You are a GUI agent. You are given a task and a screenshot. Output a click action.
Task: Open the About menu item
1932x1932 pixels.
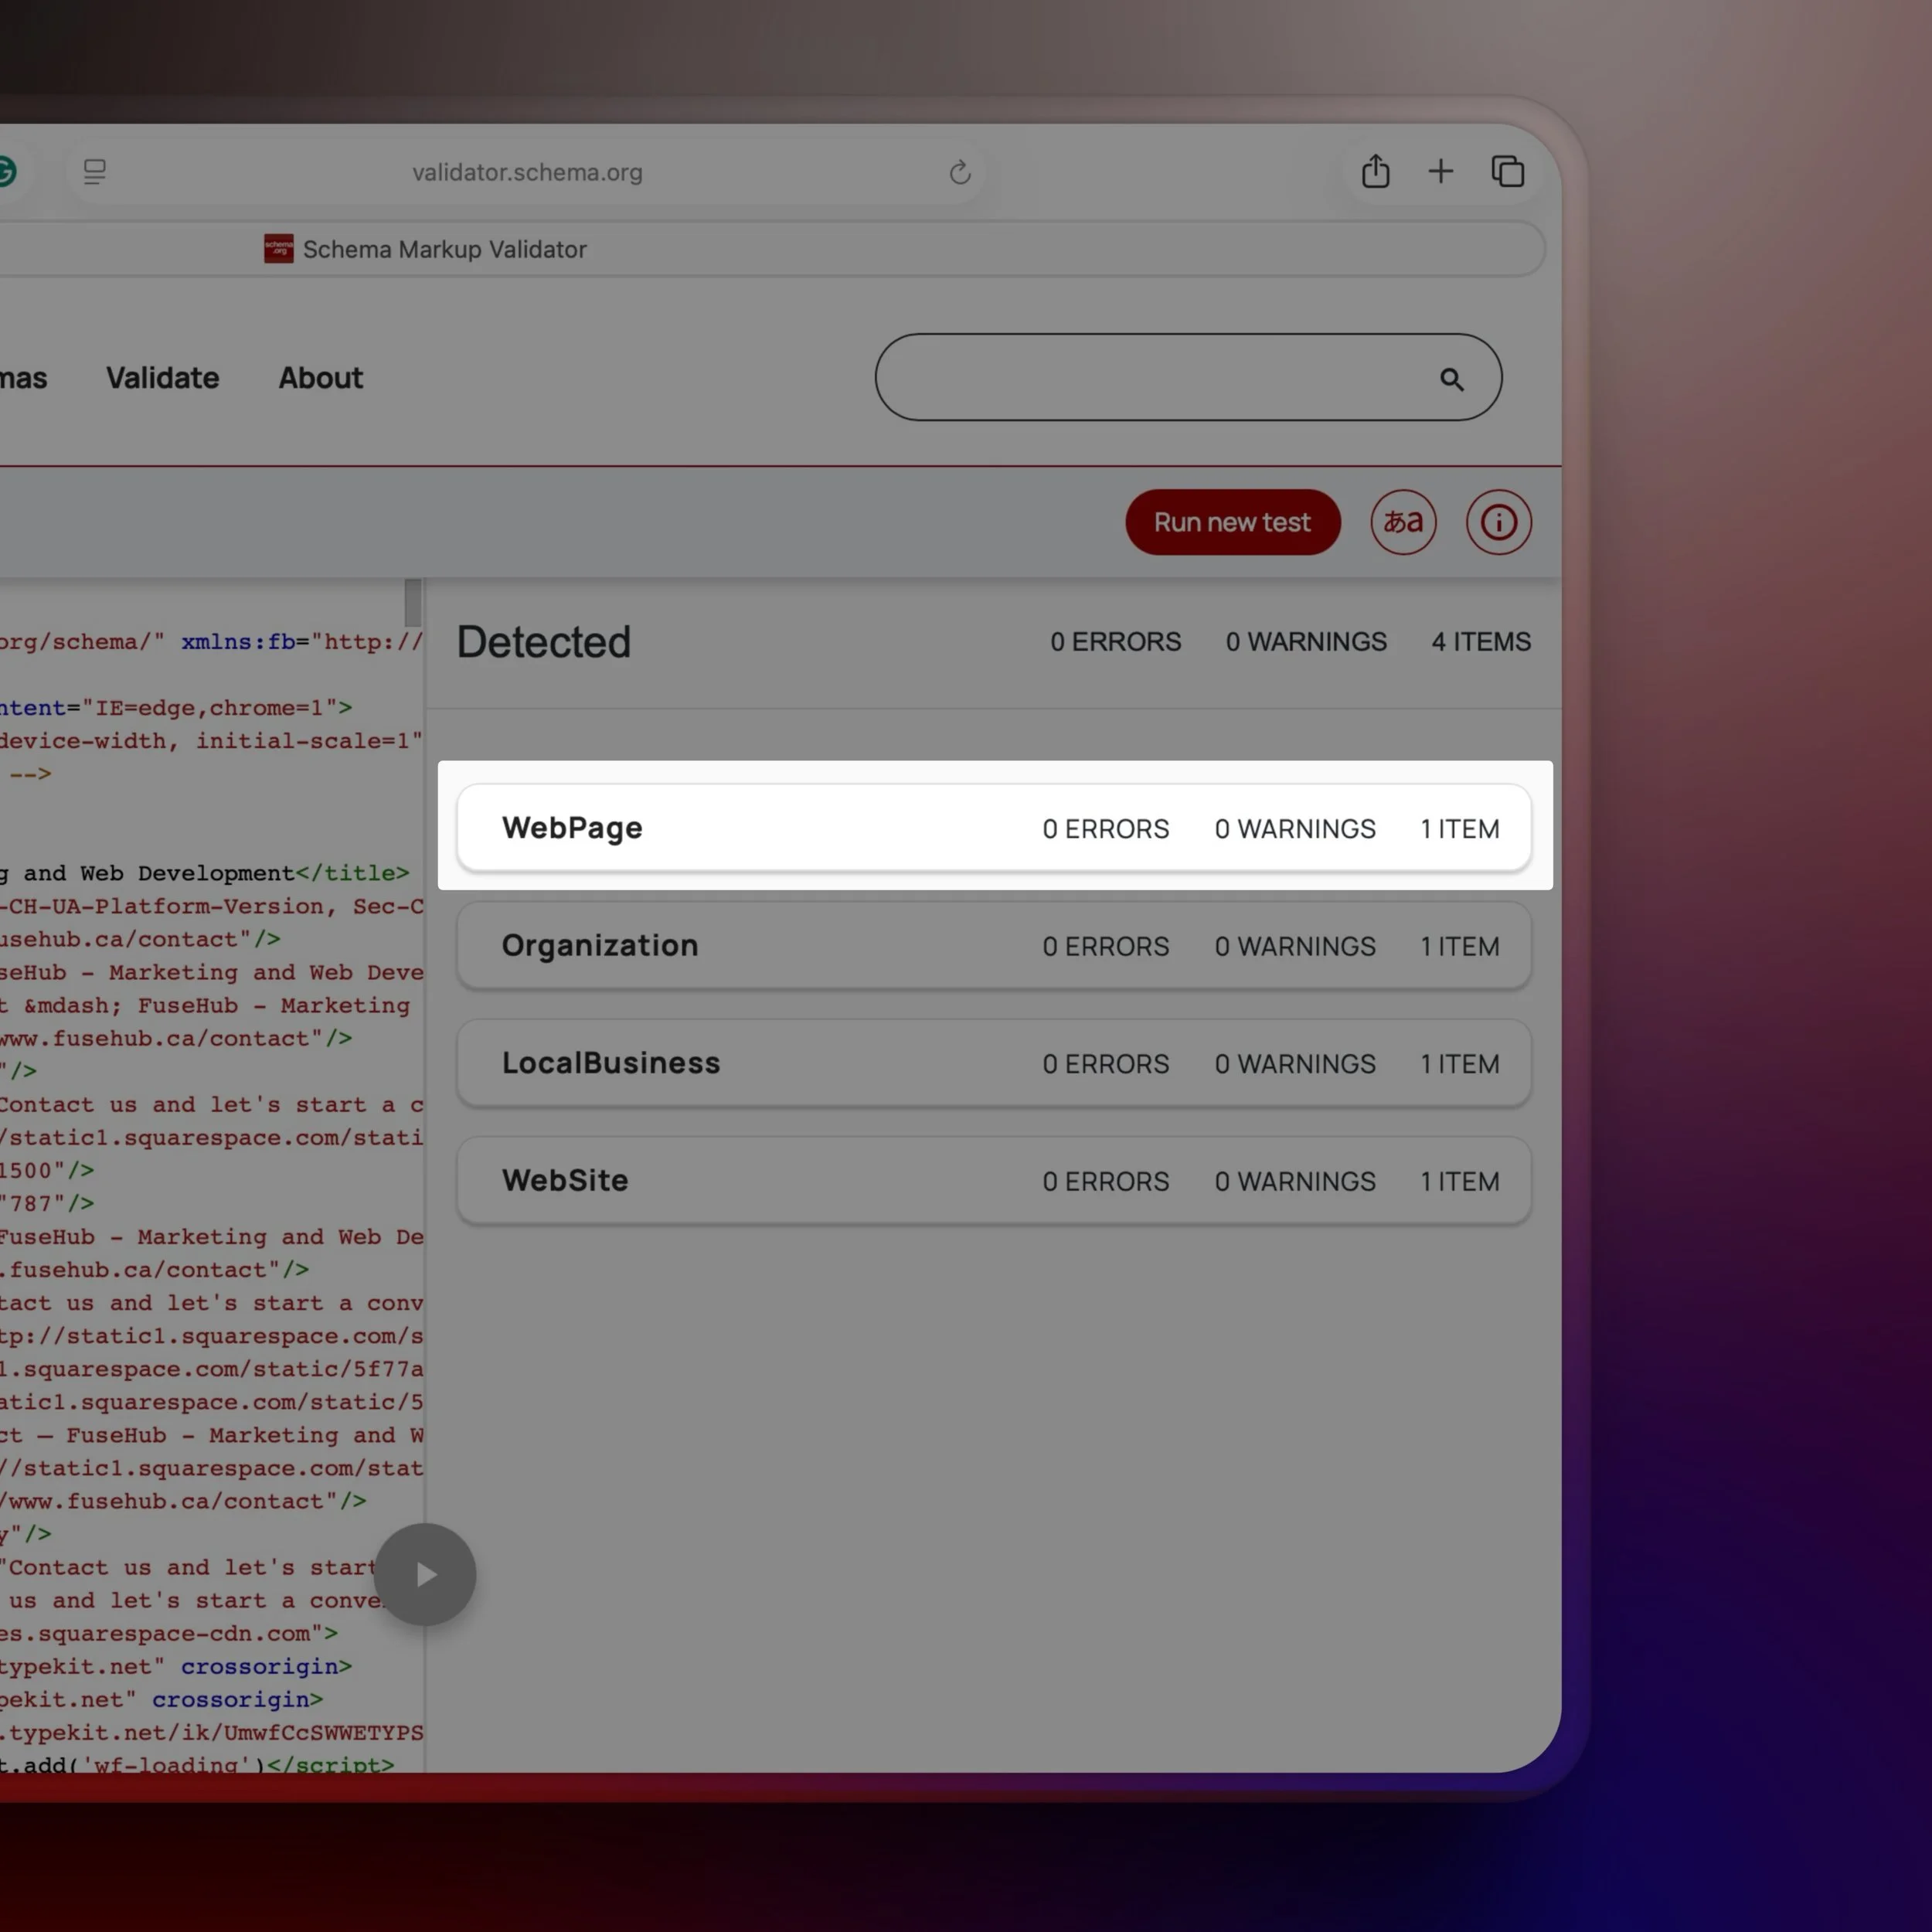click(320, 378)
